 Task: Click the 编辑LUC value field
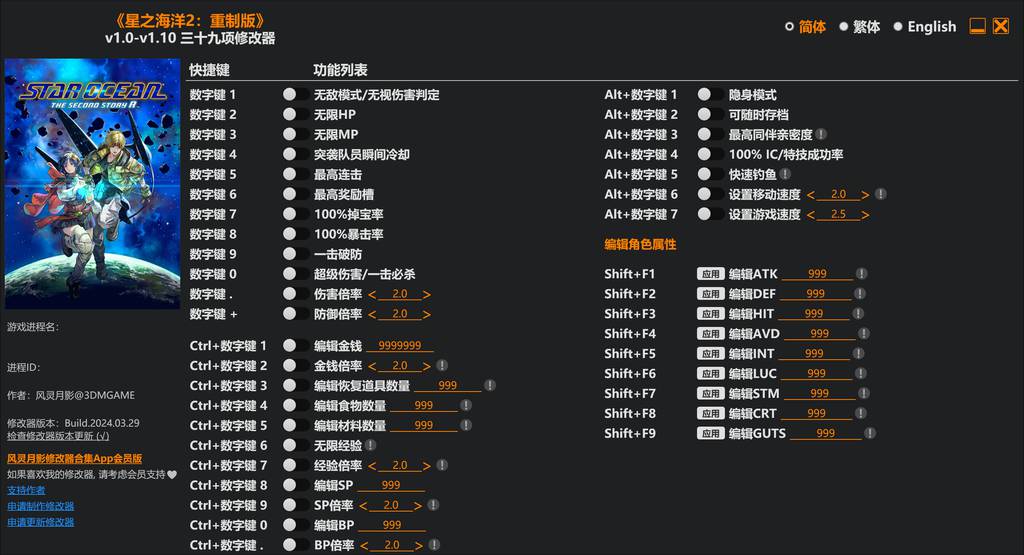816,373
